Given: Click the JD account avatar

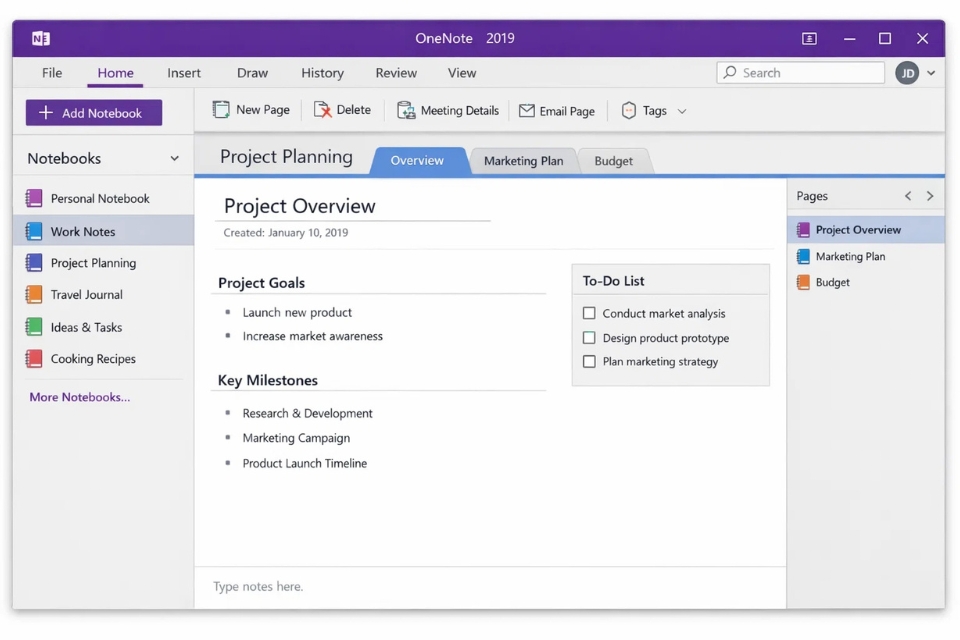Looking at the screenshot, I should (907, 73).
